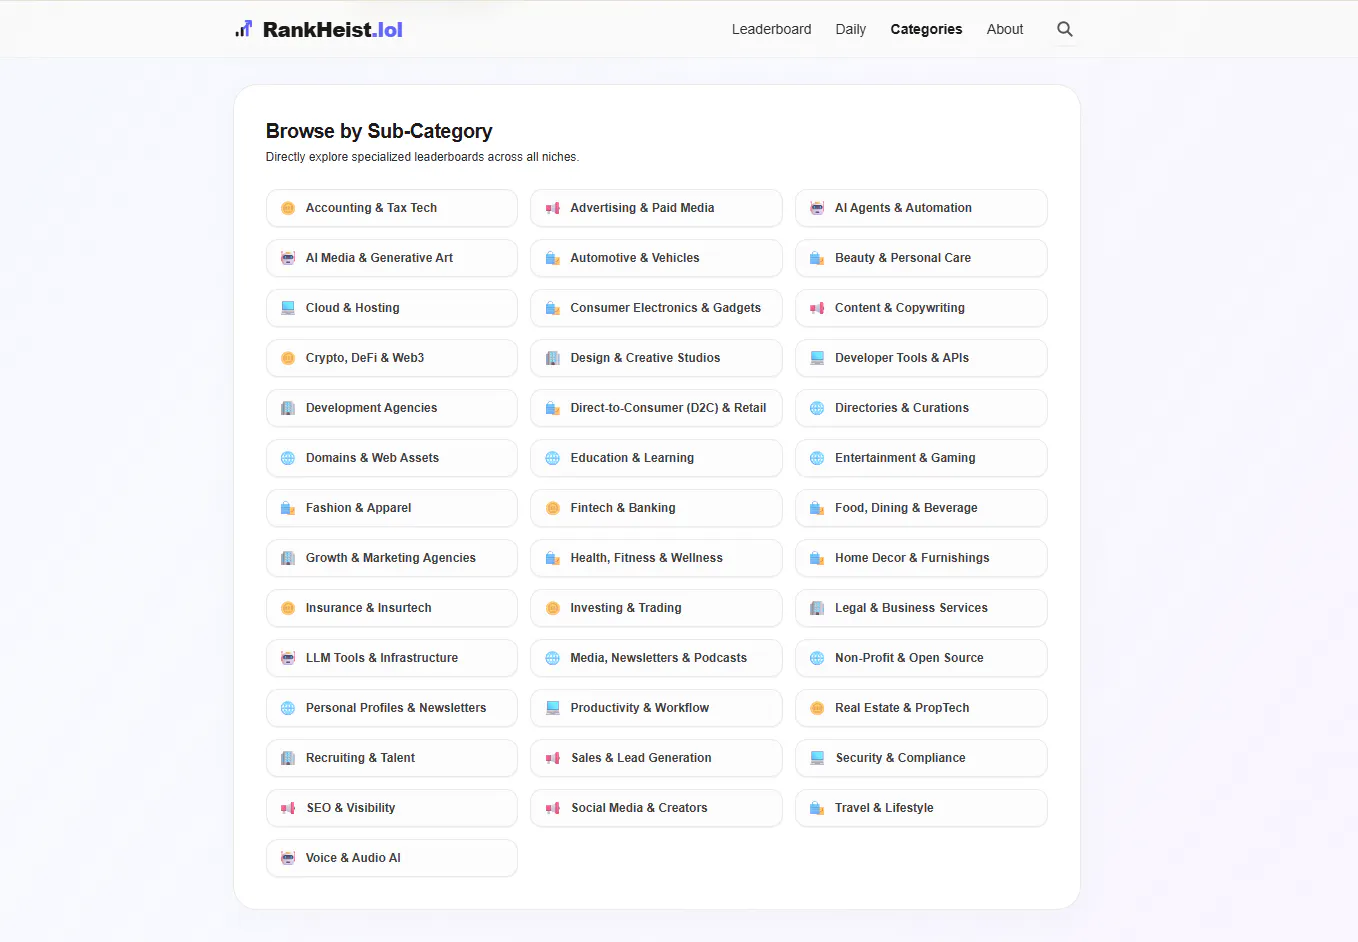Open the Insurance & Insurtech category

click(392, 608)
